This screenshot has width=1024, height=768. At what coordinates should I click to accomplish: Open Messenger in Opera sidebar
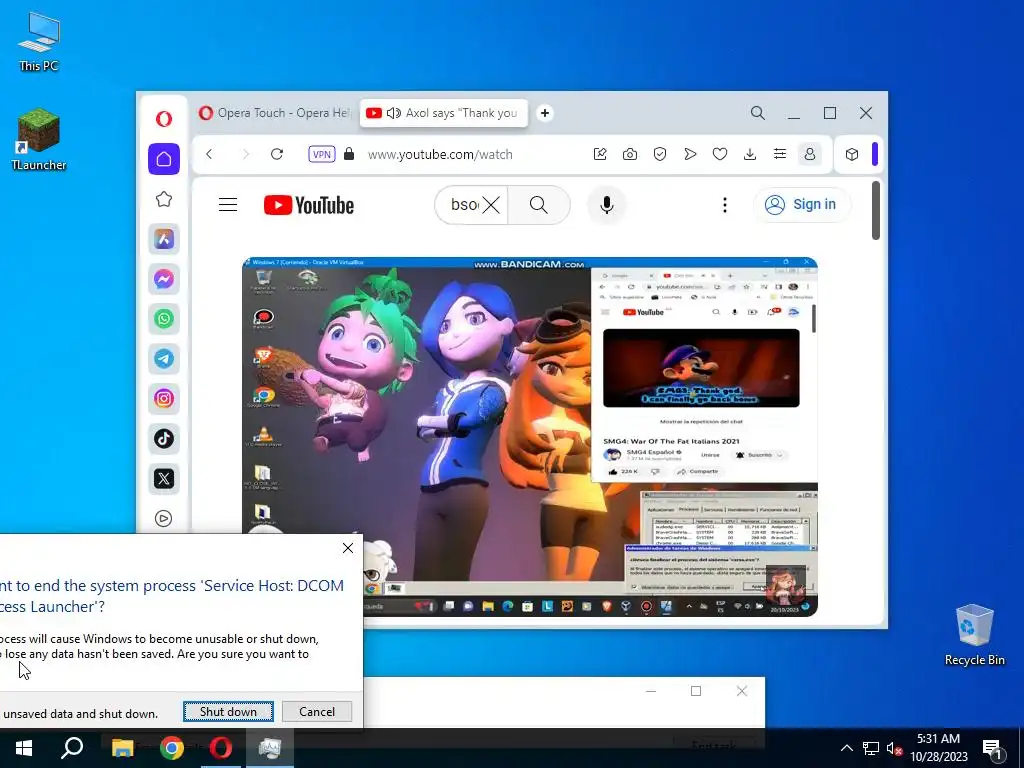point(164,279)
